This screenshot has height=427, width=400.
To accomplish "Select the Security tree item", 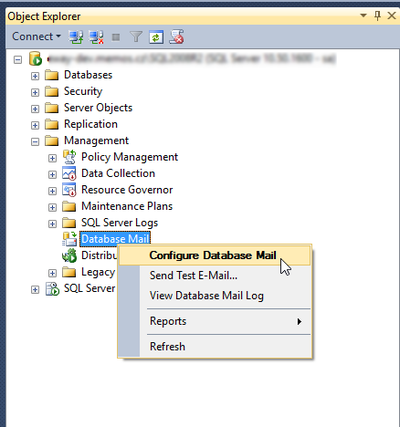I will tap(83, 91).
